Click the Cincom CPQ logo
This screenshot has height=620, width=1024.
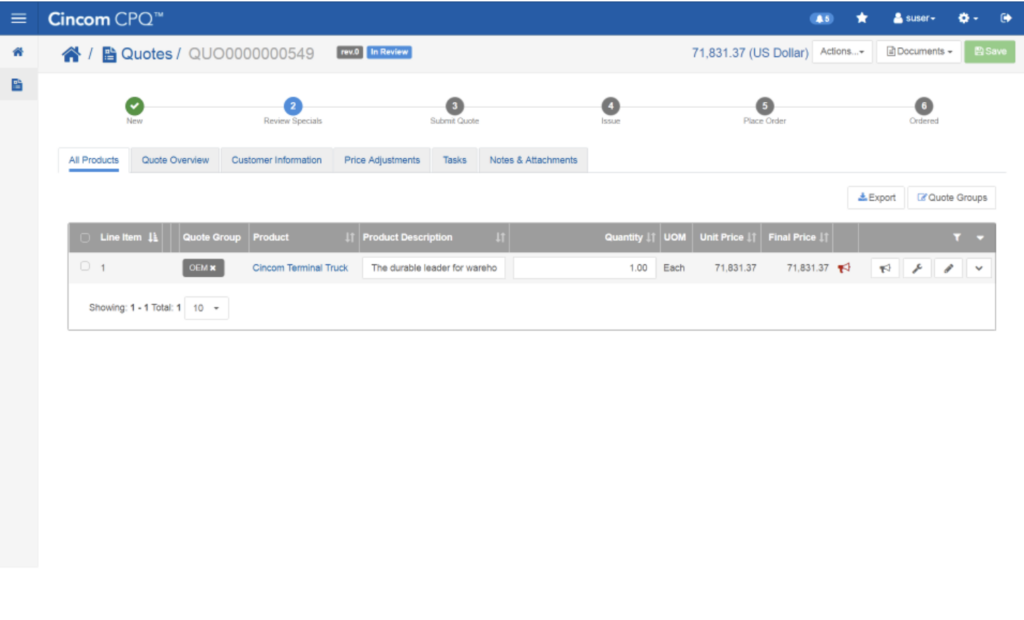click(105, 19)
